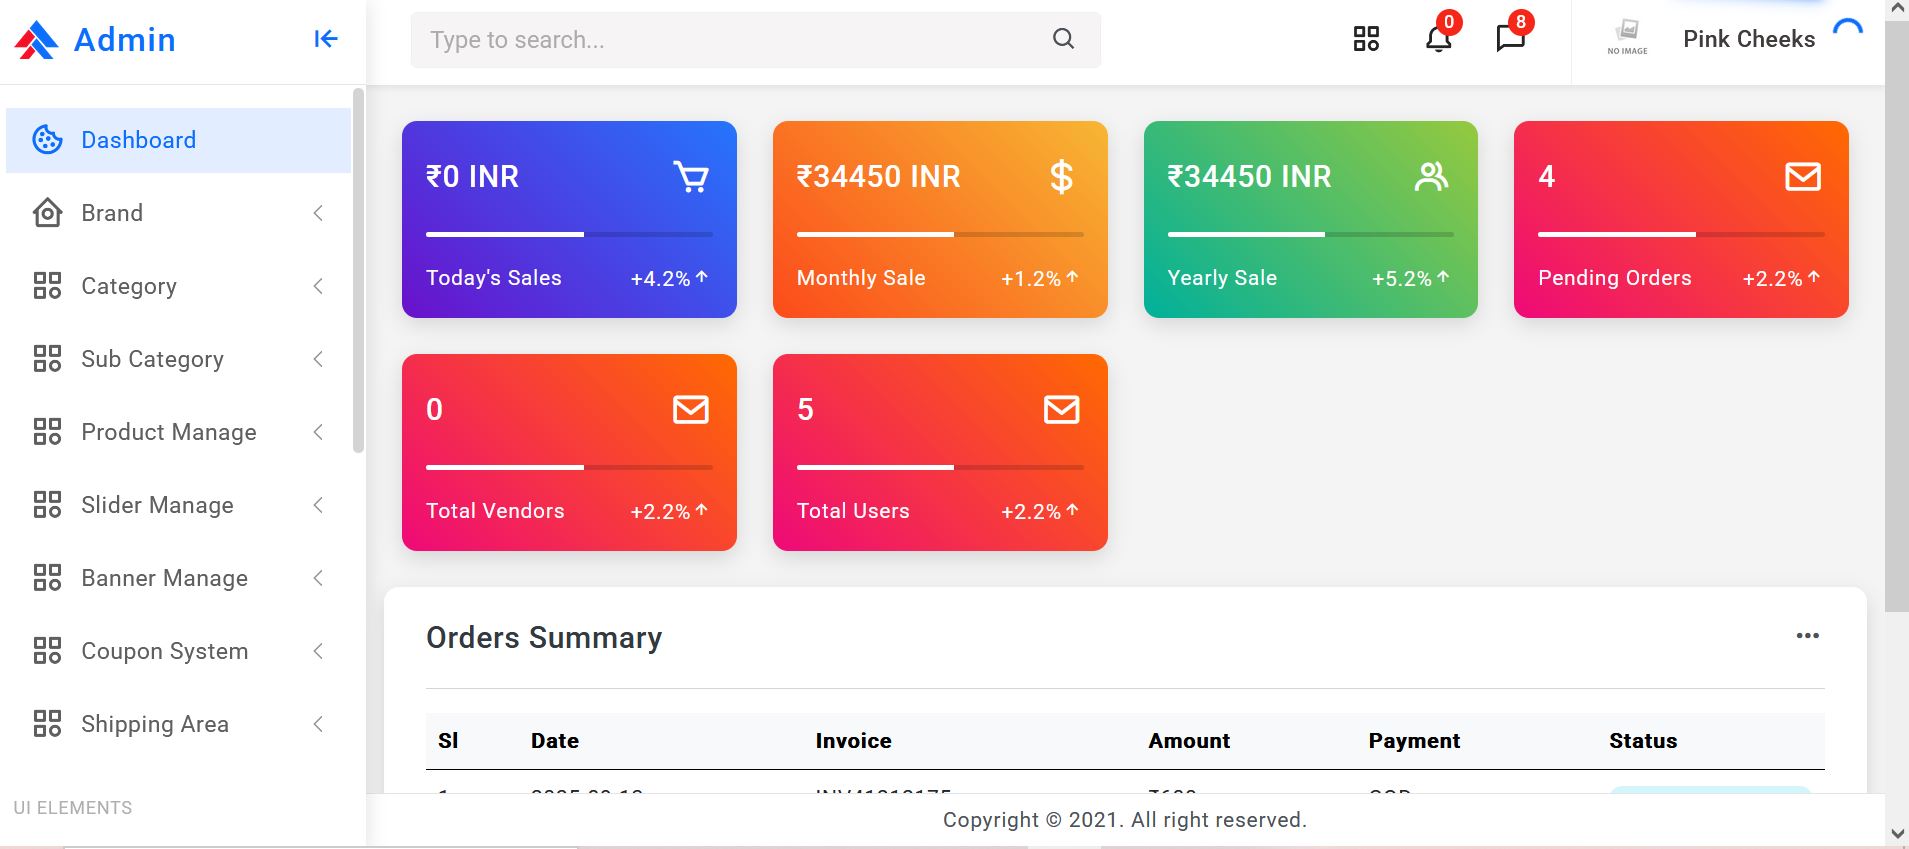Open the apps grid icon in header
This screenshot has width=1909, height=849.
click(x=1366, y=39)
